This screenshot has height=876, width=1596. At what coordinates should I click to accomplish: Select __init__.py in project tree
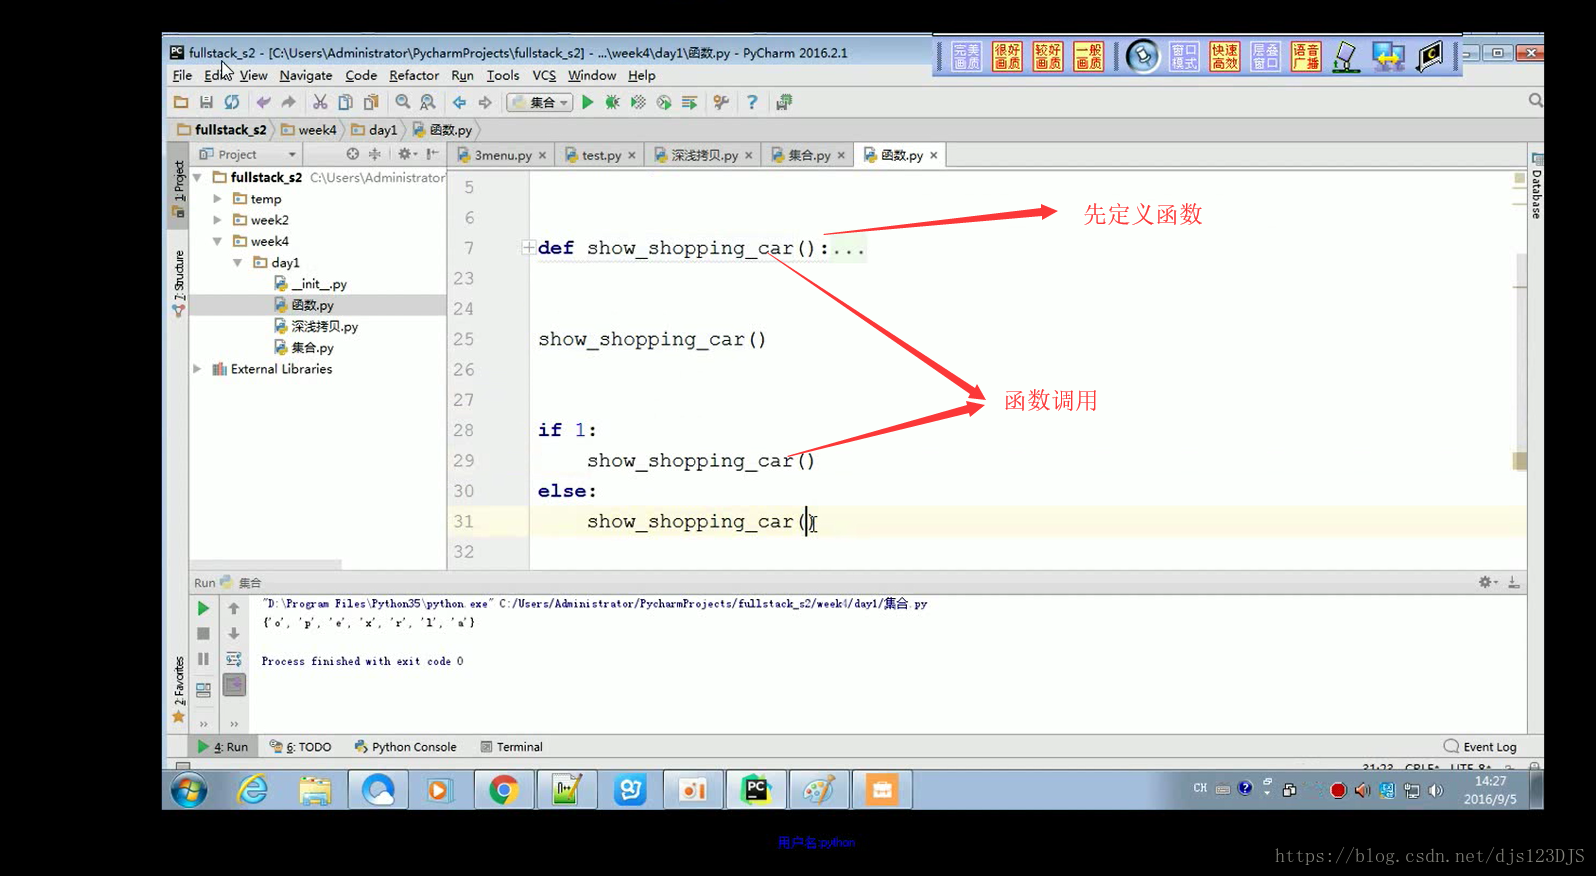310,284
